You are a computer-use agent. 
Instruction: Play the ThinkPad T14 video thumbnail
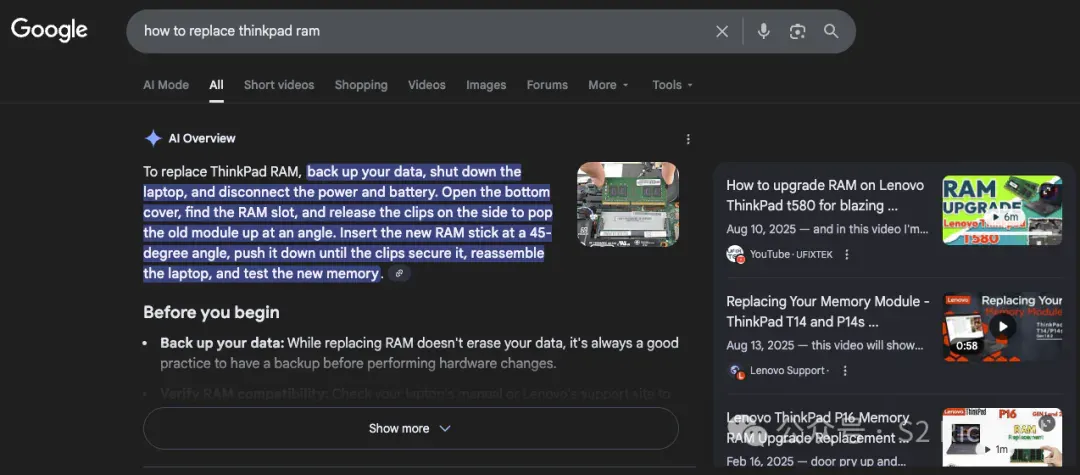point(1002,326)
